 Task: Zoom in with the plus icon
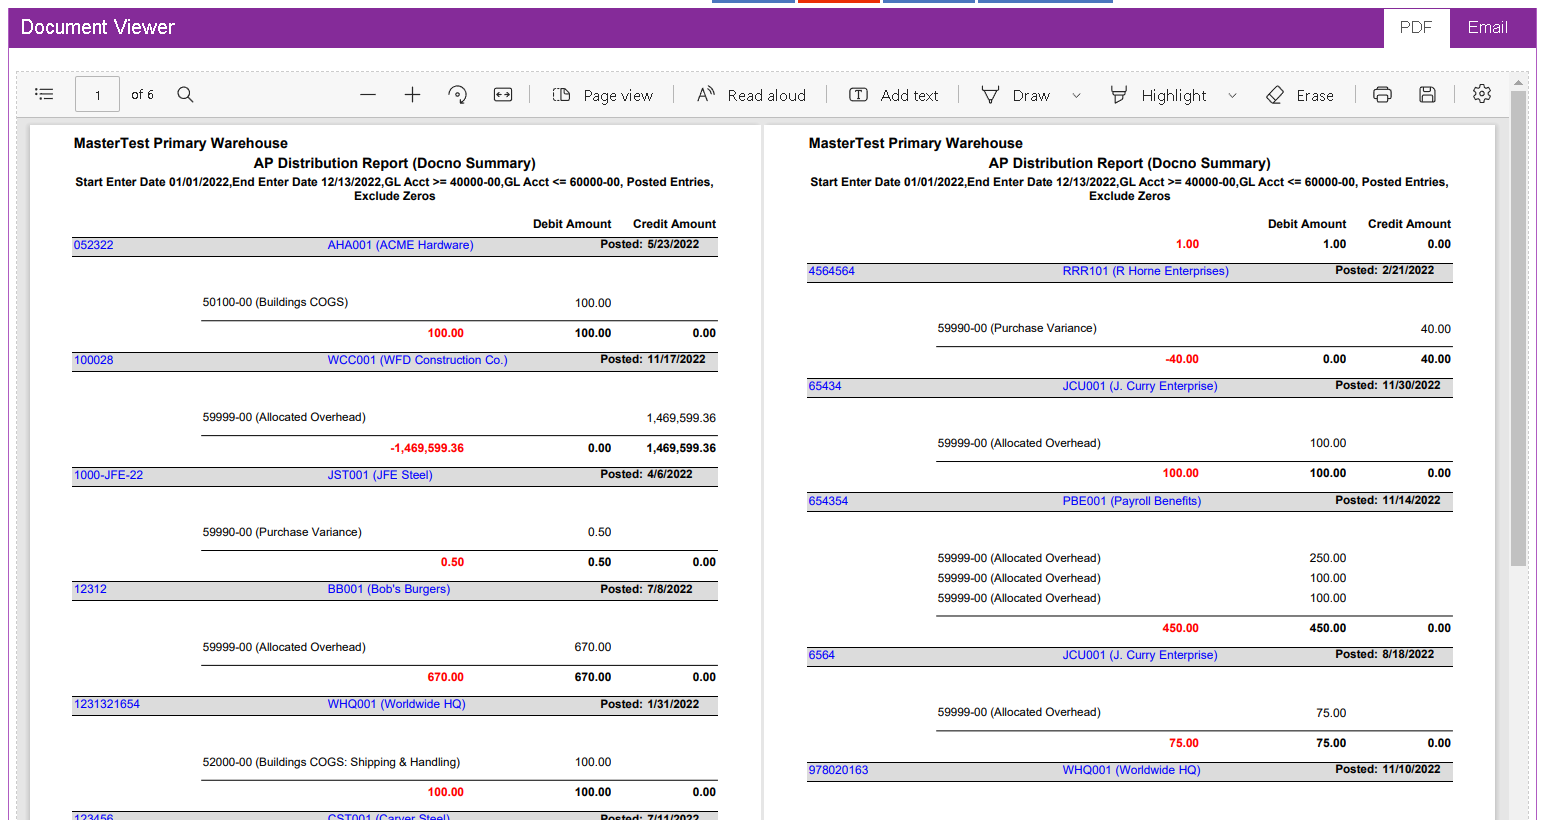pos(412,94)
